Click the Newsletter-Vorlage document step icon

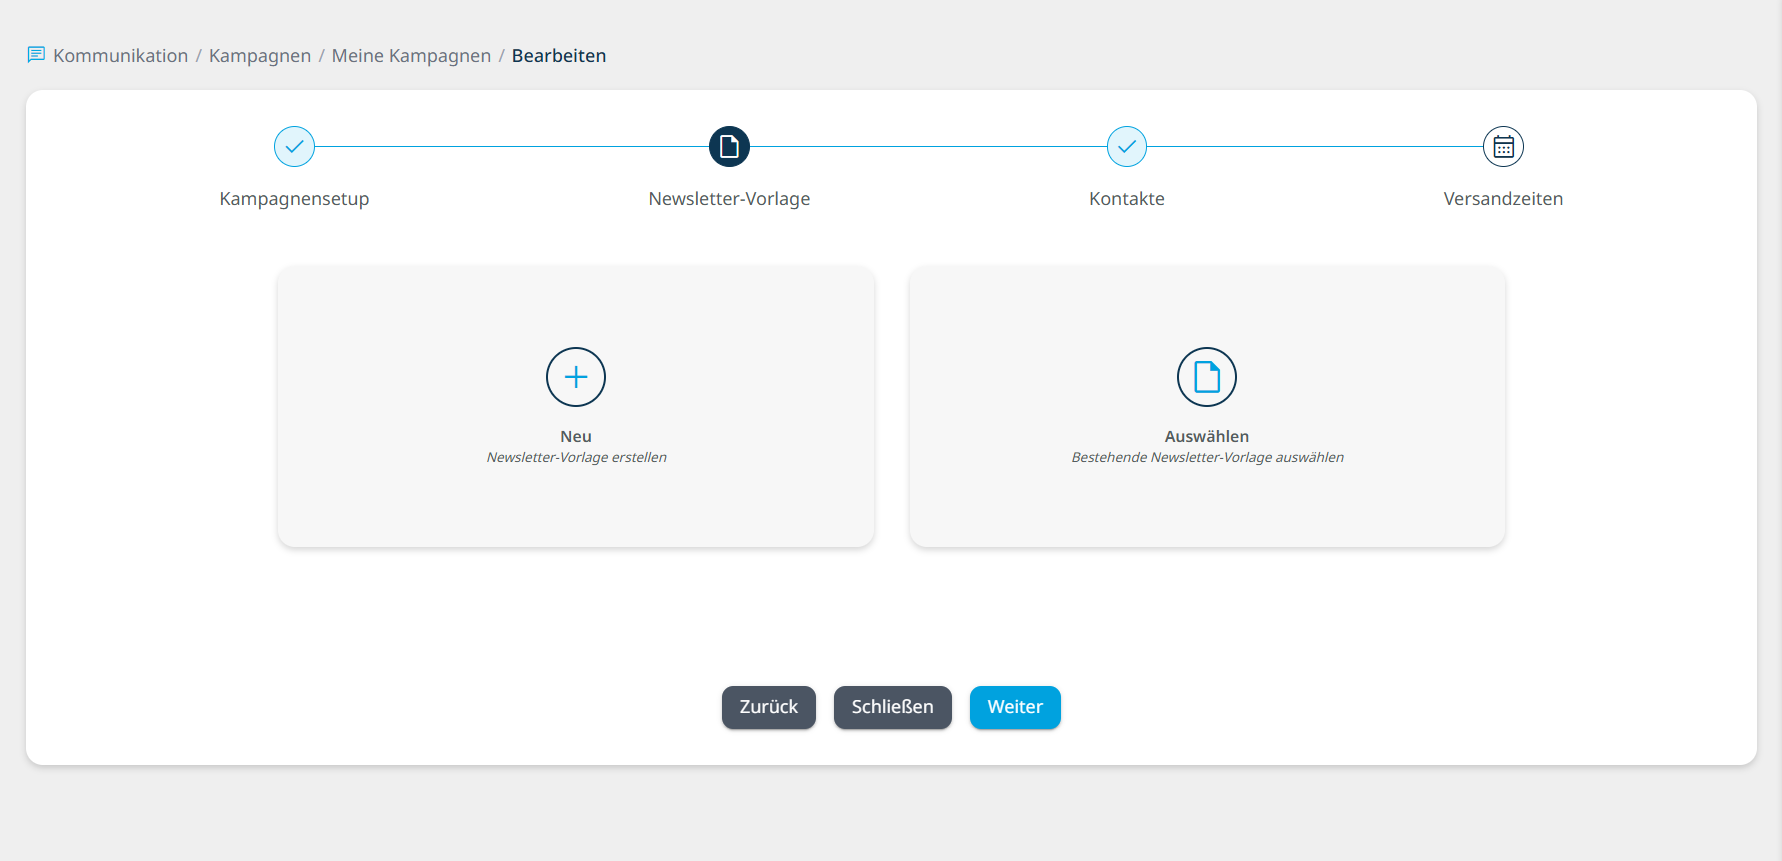(x=729, y=147)
